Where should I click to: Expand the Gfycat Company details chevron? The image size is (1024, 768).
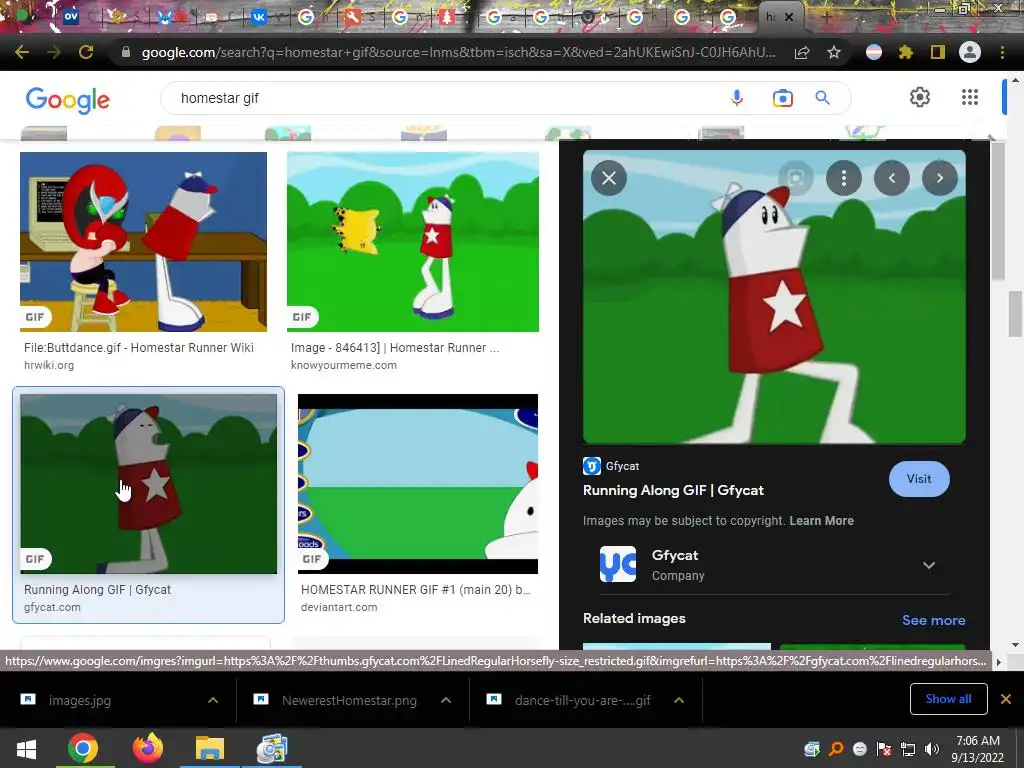[x=929, y=565]
